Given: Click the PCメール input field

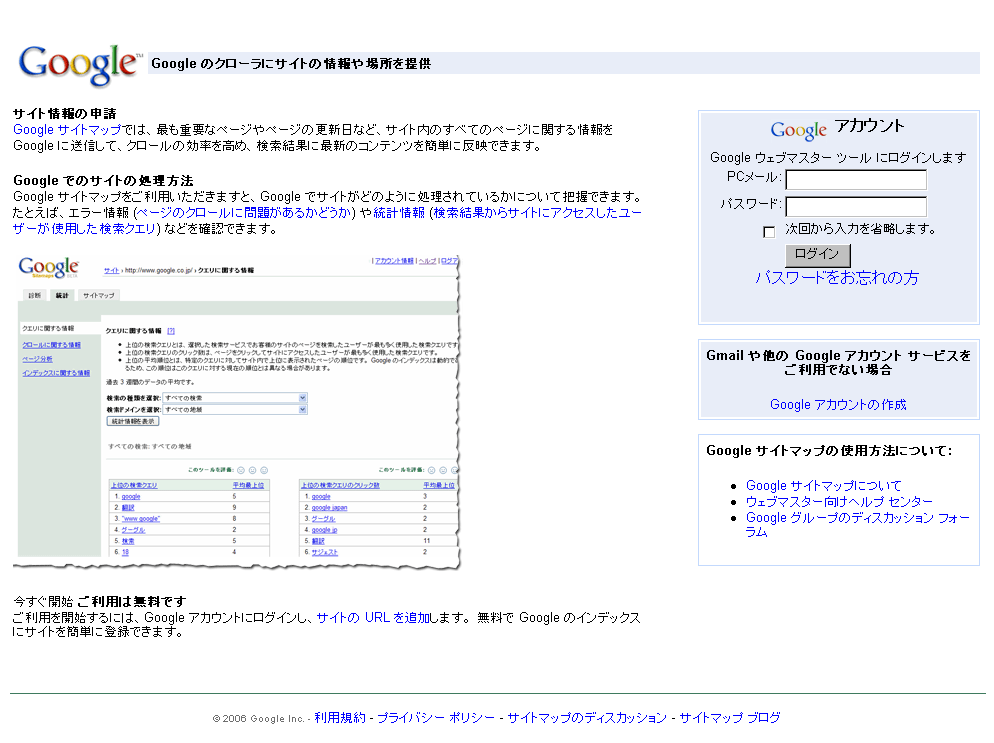Looking at the screenshot, I should click(x=856, y=180).
